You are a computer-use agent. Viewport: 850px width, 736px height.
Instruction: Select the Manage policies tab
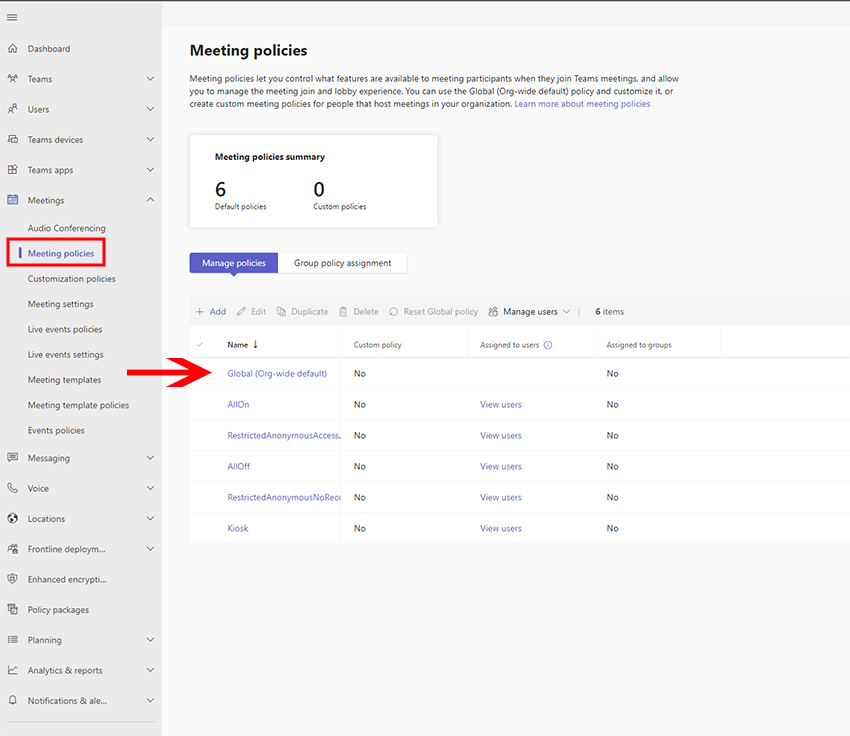(x=234, y=263)
